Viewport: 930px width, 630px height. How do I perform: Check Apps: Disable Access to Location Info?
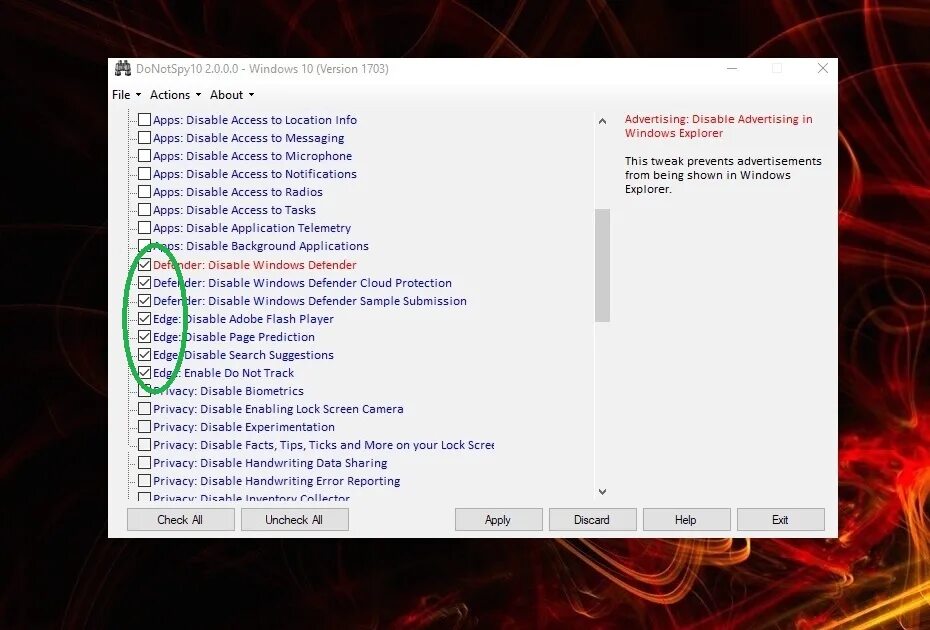click(x=145, y=120)
